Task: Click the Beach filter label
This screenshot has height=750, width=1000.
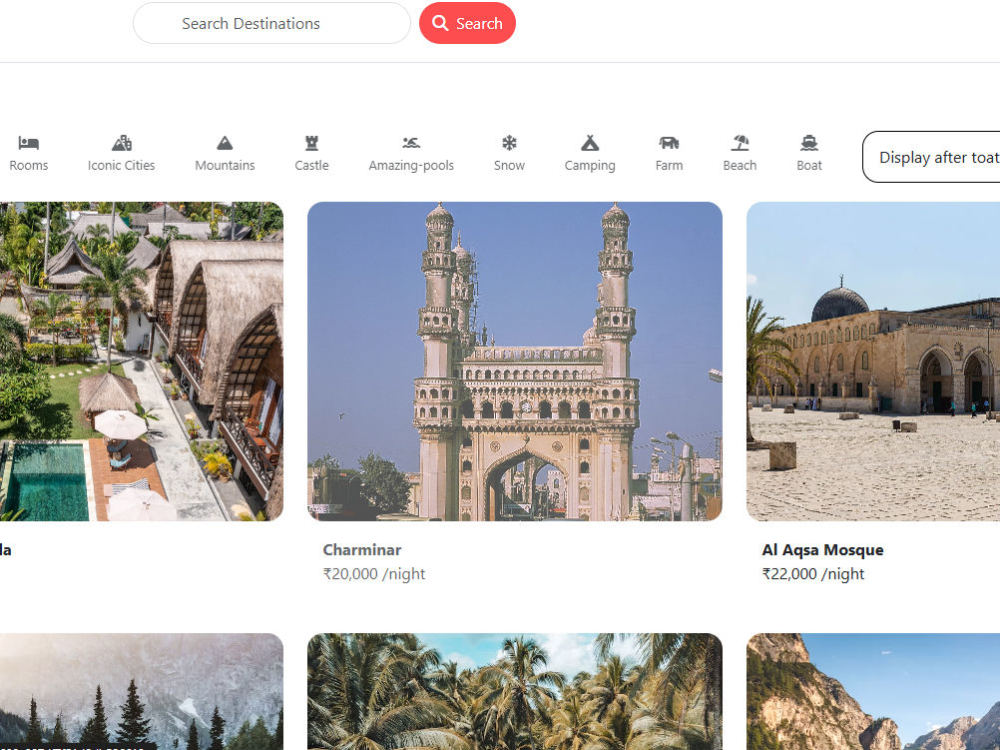Action: 740,165
